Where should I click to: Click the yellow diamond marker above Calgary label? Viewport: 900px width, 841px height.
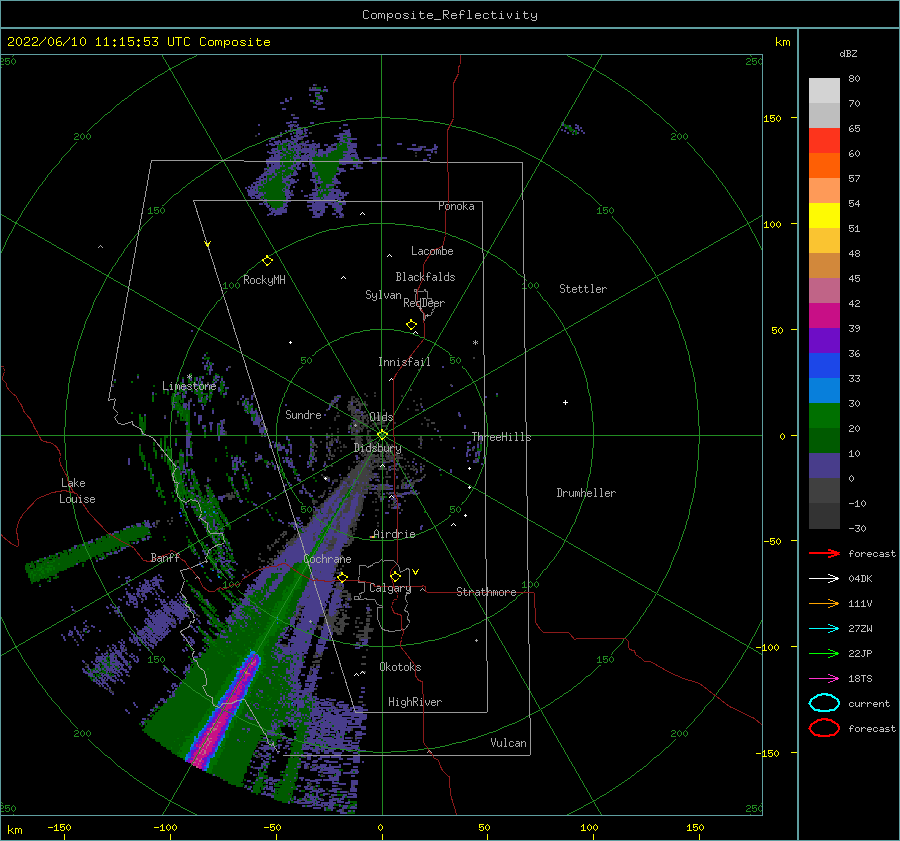tap(395, 576)
